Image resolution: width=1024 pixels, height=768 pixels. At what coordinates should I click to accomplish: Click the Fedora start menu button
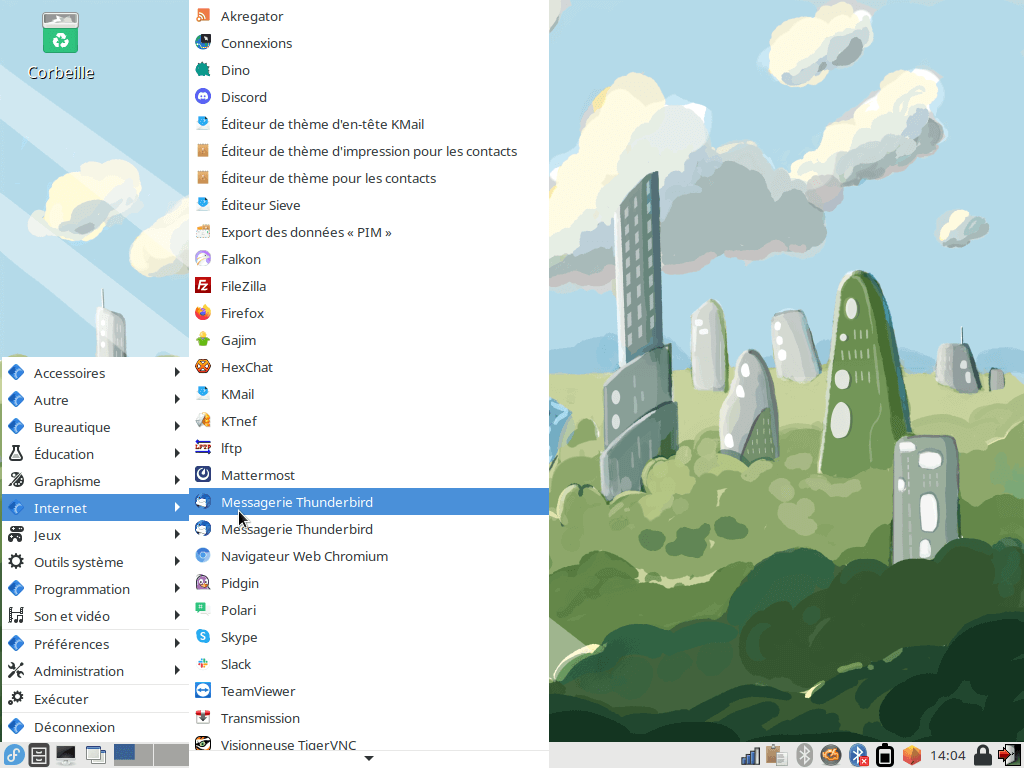pos(14,756)
